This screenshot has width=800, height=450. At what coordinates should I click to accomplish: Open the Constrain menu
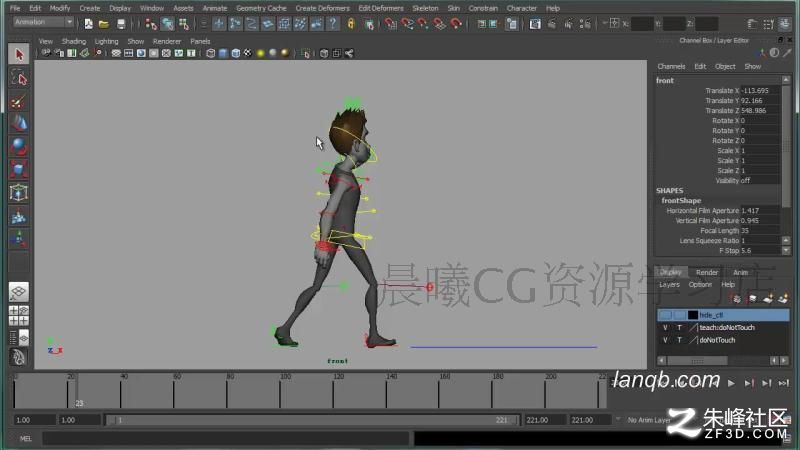point(483,8)
